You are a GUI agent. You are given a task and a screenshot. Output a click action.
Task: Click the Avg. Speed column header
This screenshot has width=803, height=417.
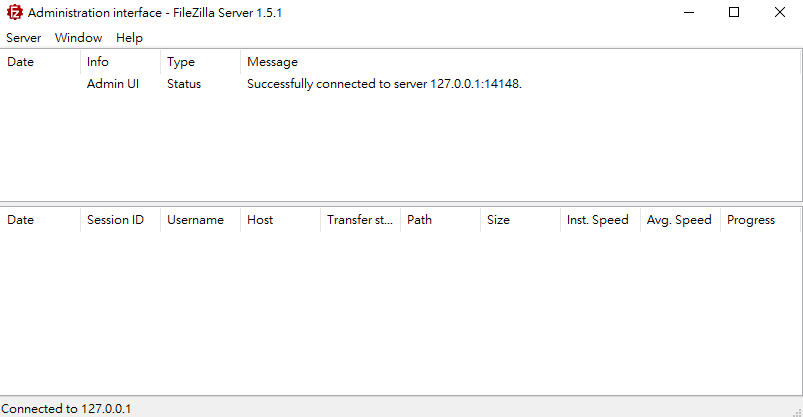coord(679,220)
